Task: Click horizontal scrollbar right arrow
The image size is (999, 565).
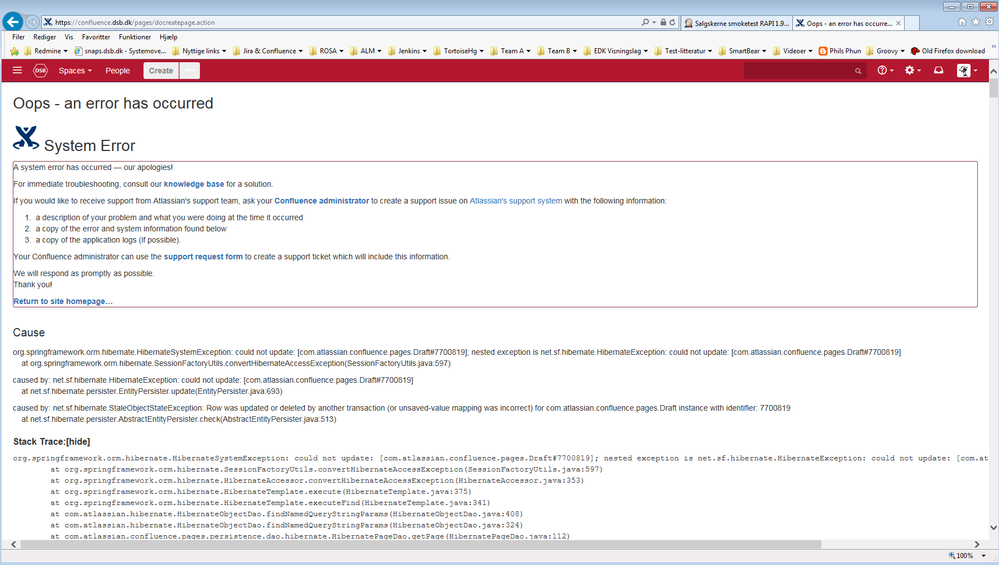Action: coord(977,544)
